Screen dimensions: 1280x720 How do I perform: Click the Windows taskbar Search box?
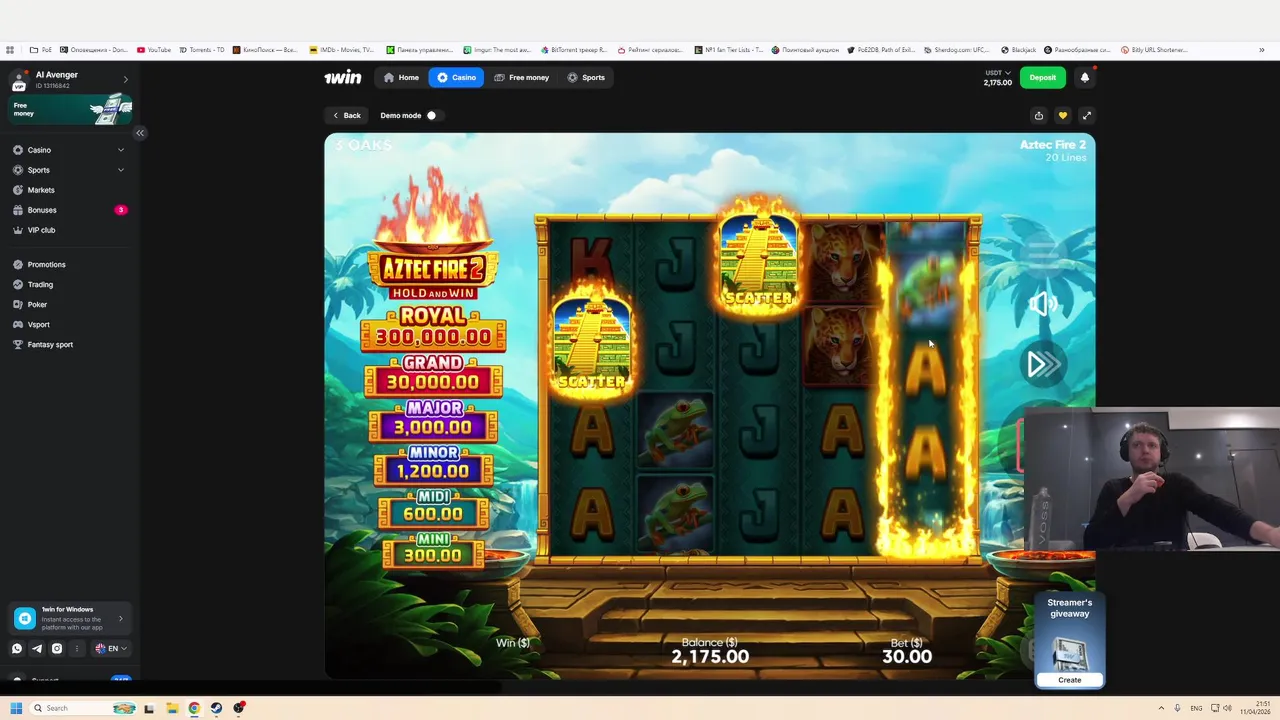pyautogui.click(x=84, y=708)
